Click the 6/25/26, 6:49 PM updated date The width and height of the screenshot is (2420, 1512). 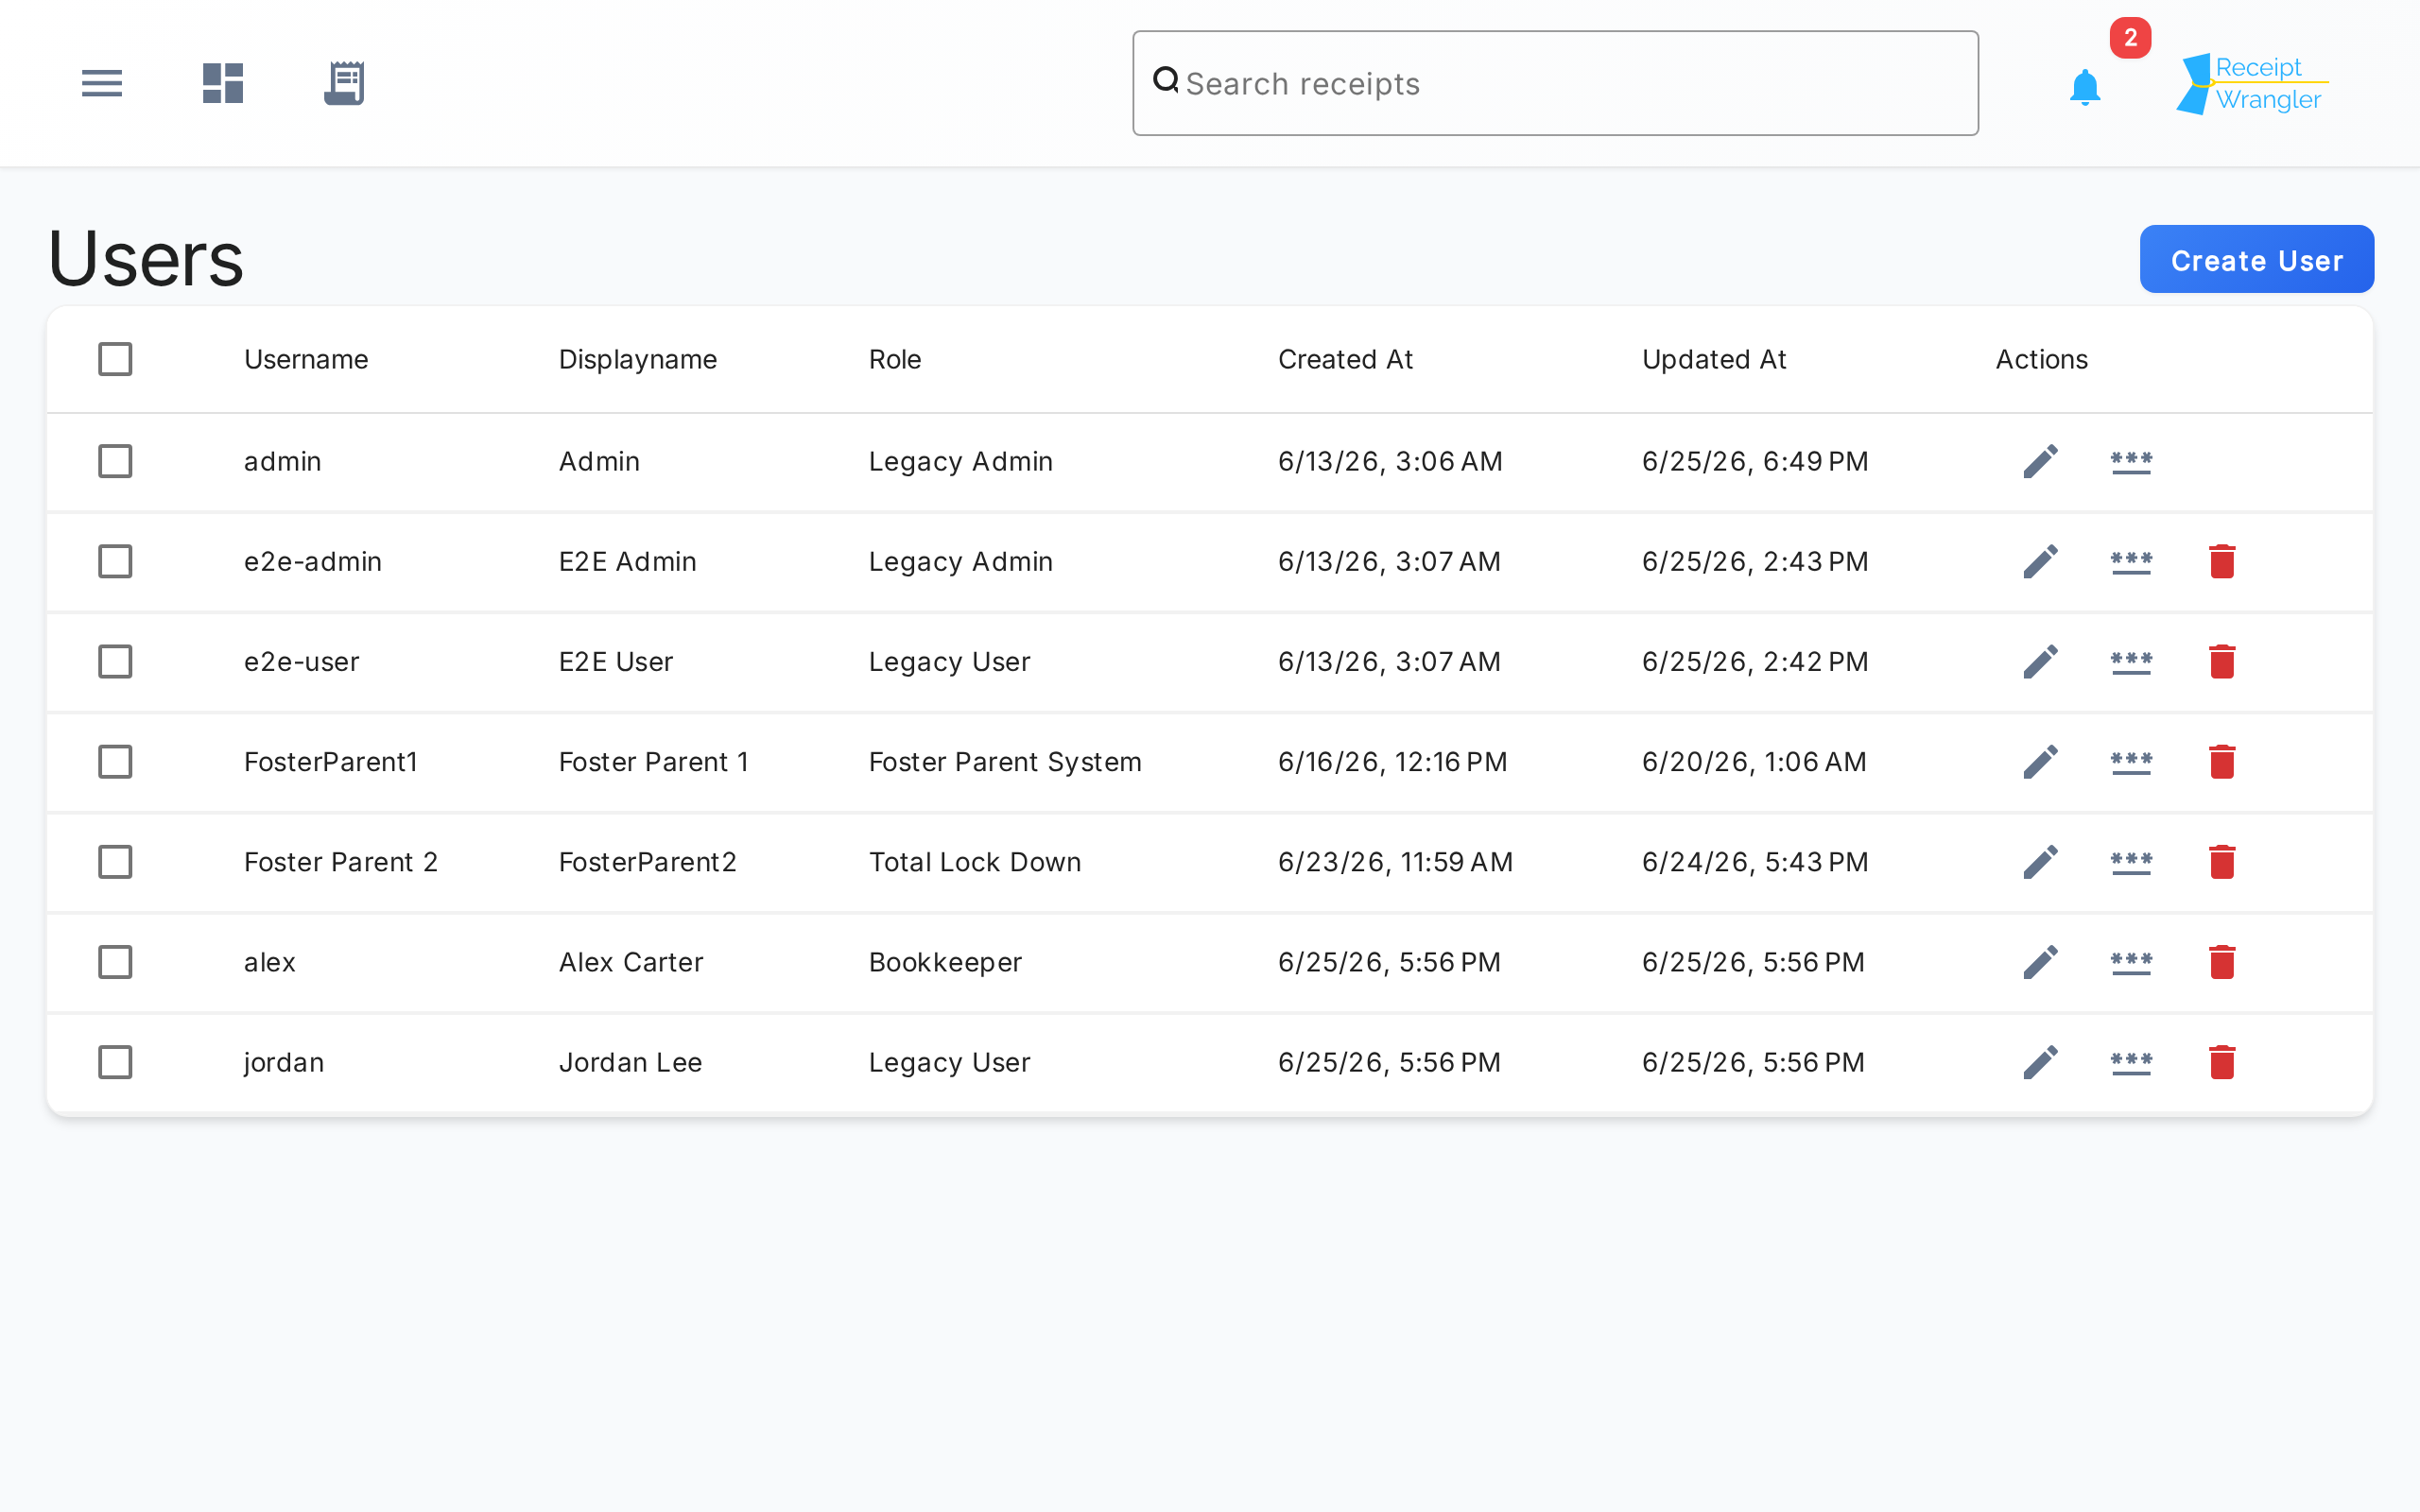click(1755, 461)
